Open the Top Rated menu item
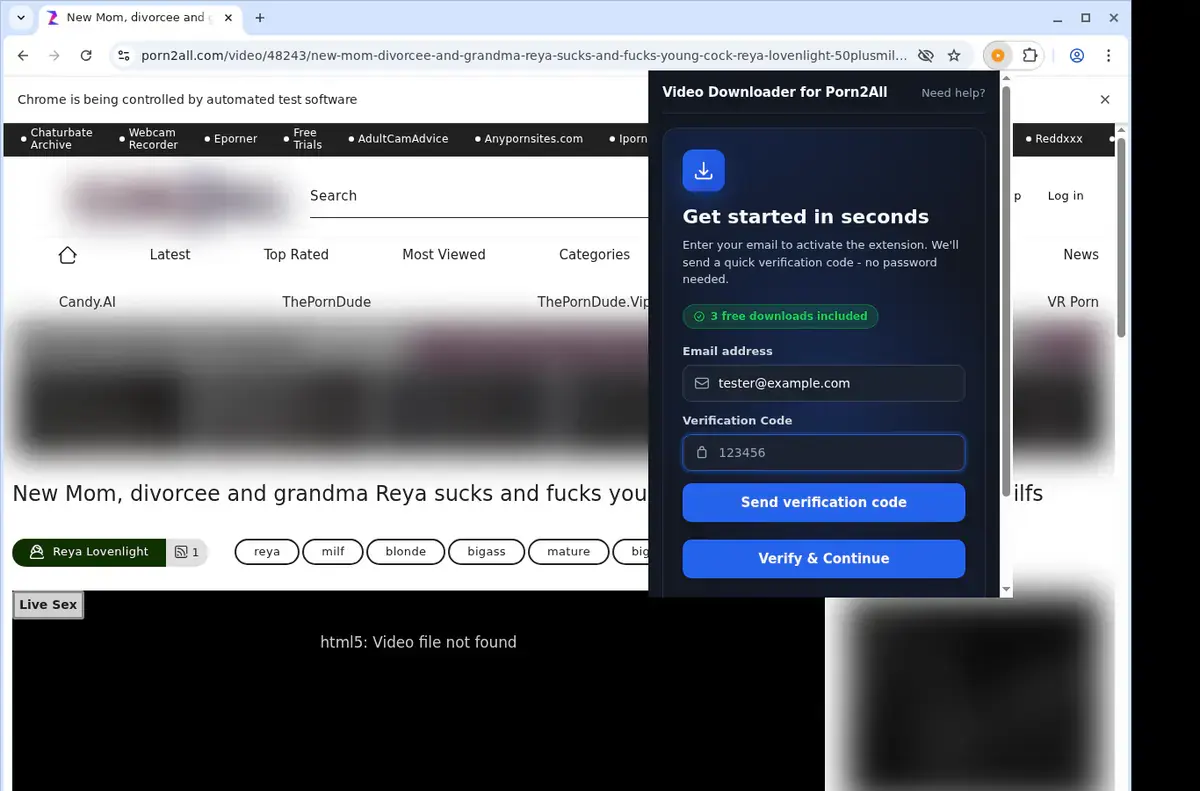 296,255
